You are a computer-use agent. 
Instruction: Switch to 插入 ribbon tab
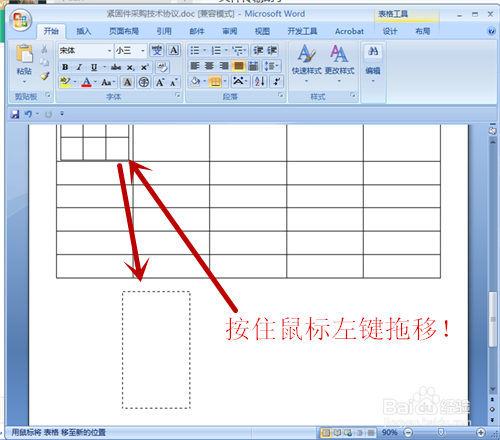pos(83,31)
